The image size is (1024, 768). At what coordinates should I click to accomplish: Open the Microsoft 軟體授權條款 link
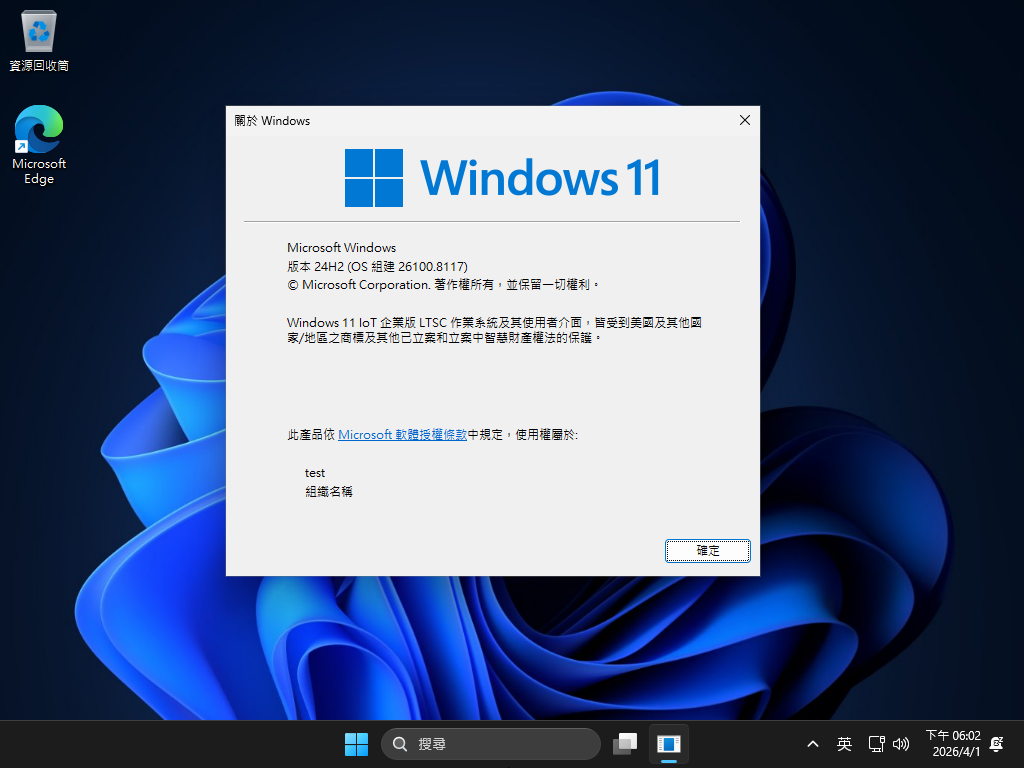402,435
